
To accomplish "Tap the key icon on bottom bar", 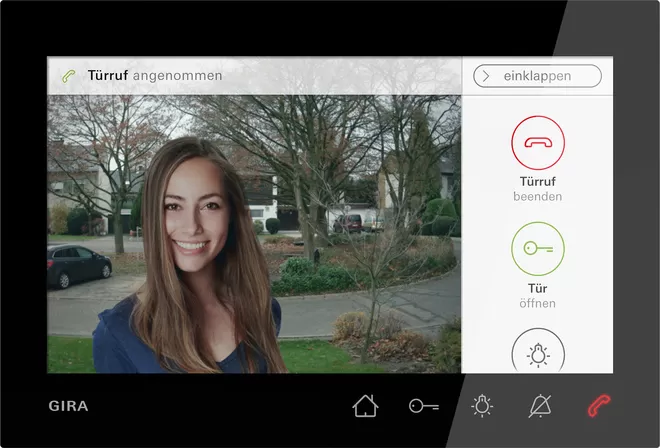I will [424, 406].
